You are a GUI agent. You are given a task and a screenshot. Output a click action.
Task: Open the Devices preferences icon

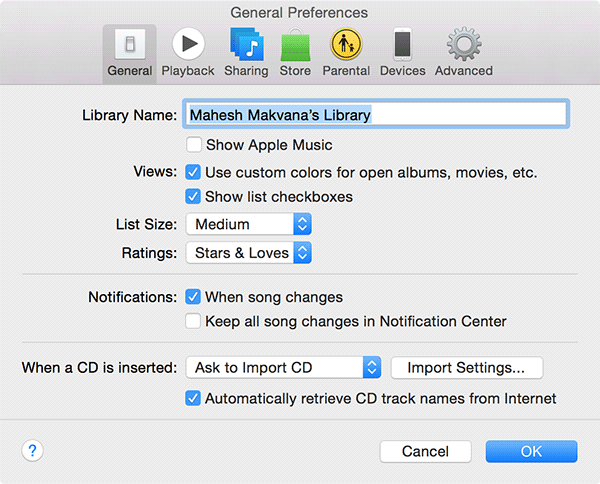pos(402,46)
